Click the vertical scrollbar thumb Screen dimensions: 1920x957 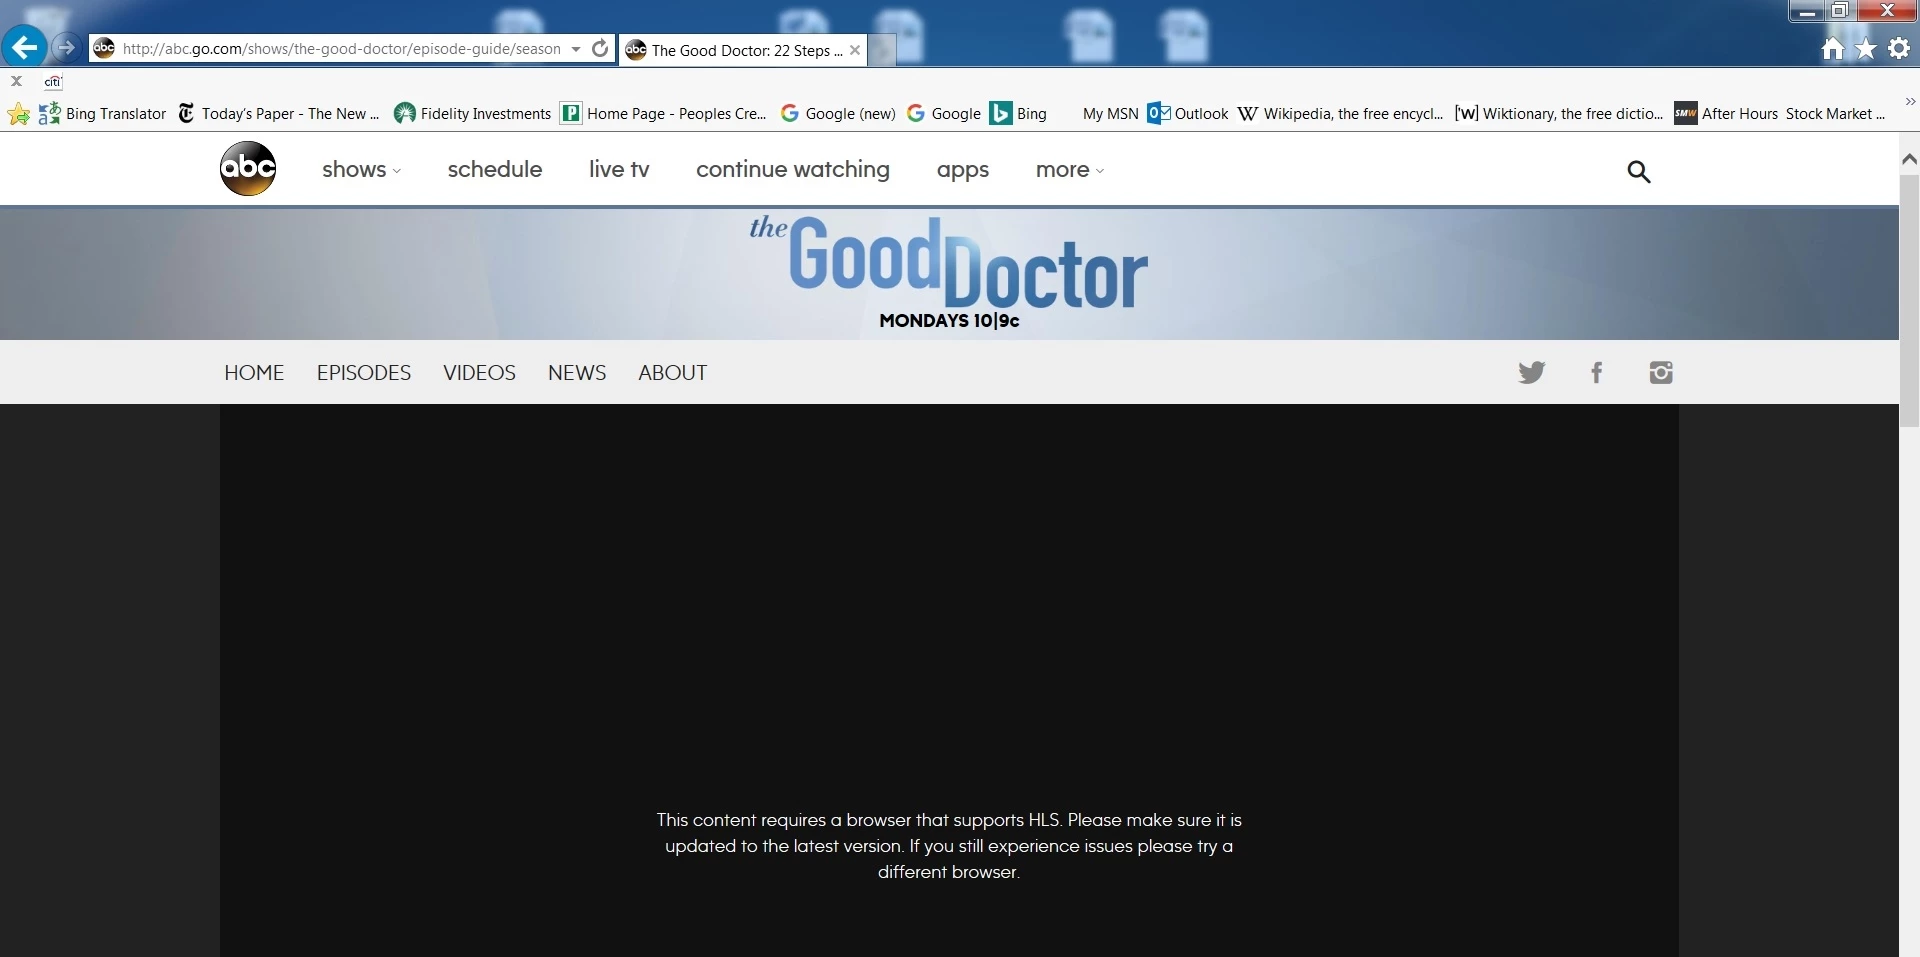pos(1909,300)
